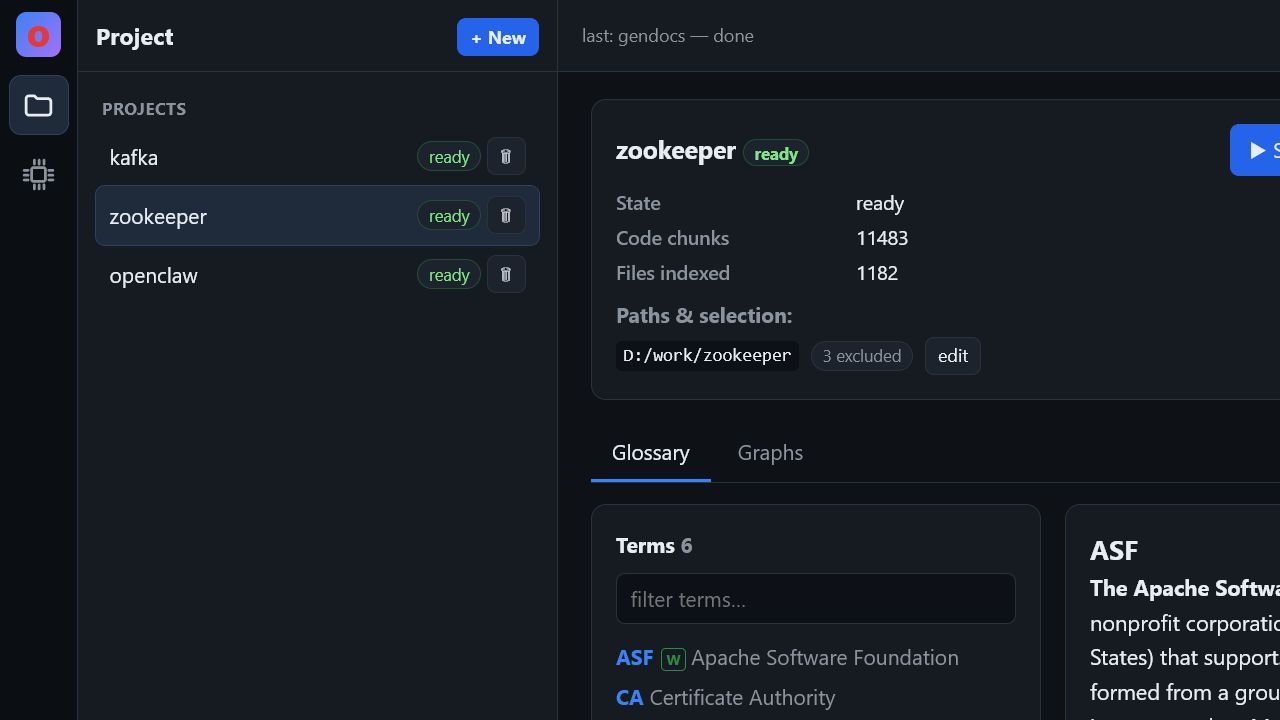Open the chip processor sidebar icon
This screenshot has width=1280, height=720.
pyautogui.click(x=39, y=175)
